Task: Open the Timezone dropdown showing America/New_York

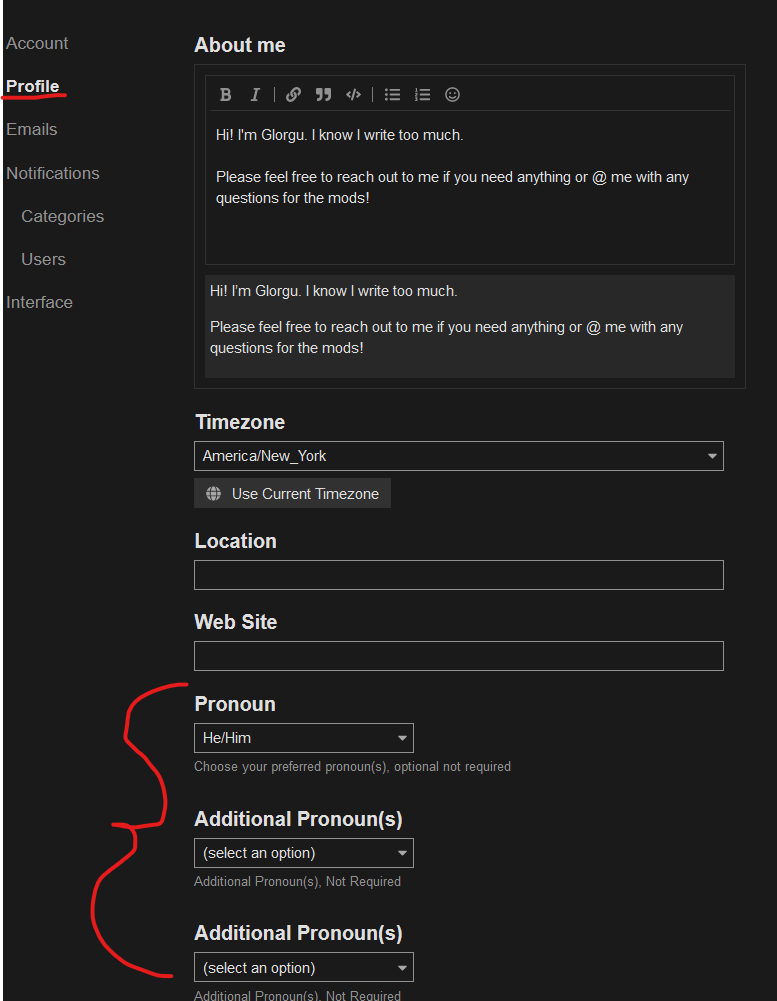Action: (458, 456)
